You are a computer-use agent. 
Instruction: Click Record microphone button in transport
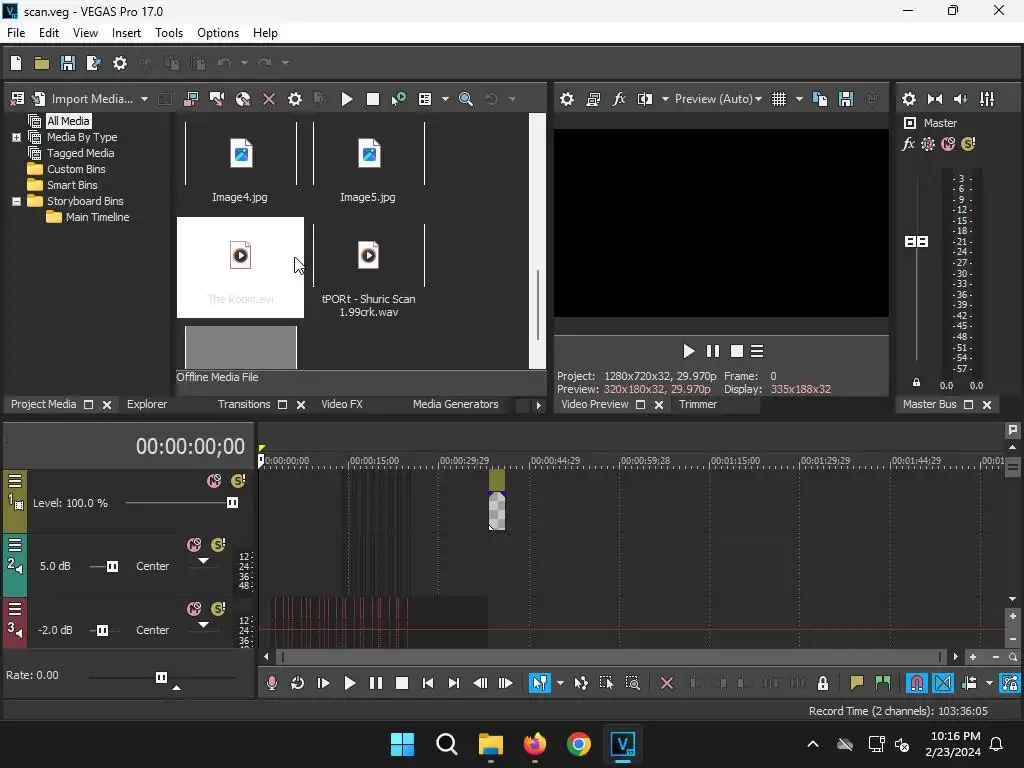coord(272,683)
